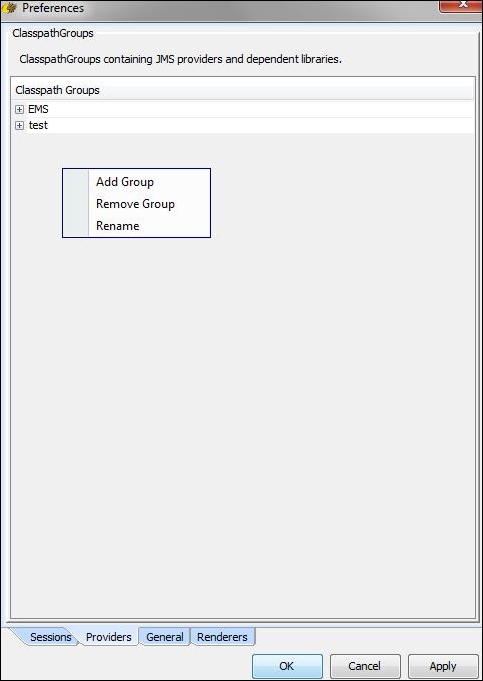Select the Providers tab
Viewport: 483px width, 681px height.
click(109, 637)
